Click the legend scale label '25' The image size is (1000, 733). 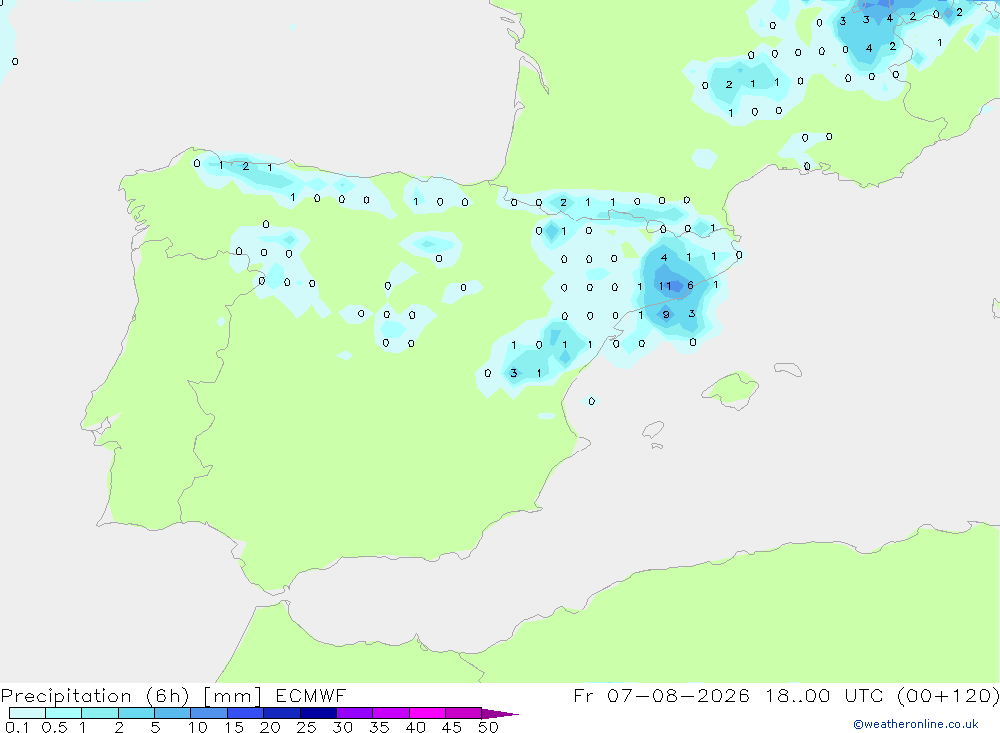point(306,727)
